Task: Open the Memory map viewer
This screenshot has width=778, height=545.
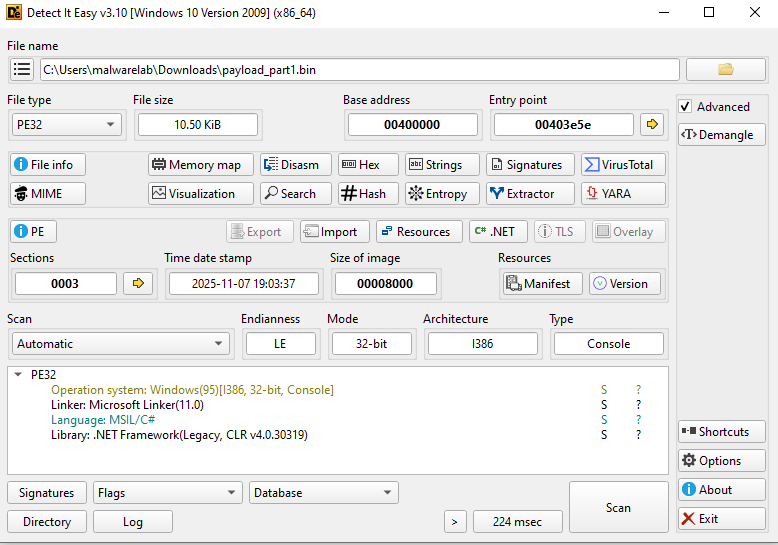Action: tap(197, 165)
